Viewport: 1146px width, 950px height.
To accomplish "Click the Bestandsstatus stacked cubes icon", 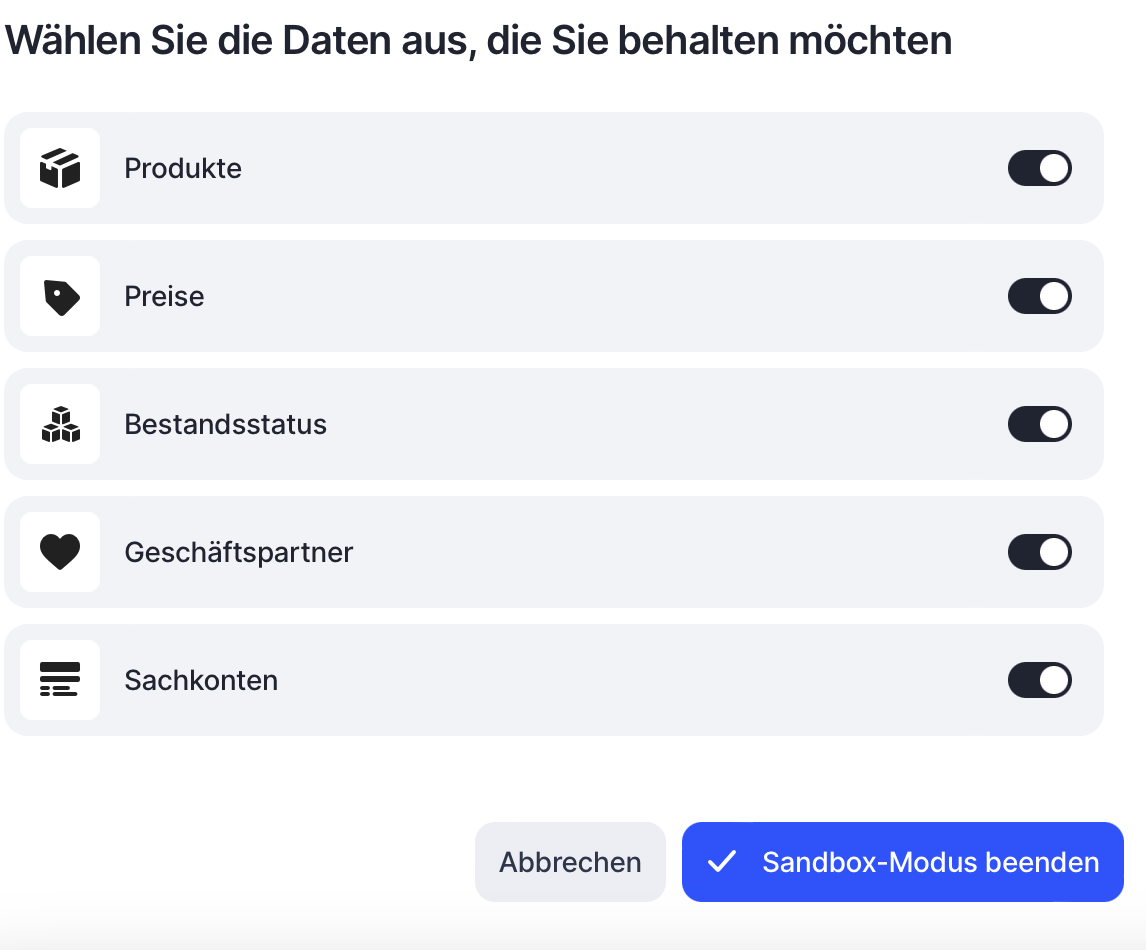I will (x=60, y=424).
